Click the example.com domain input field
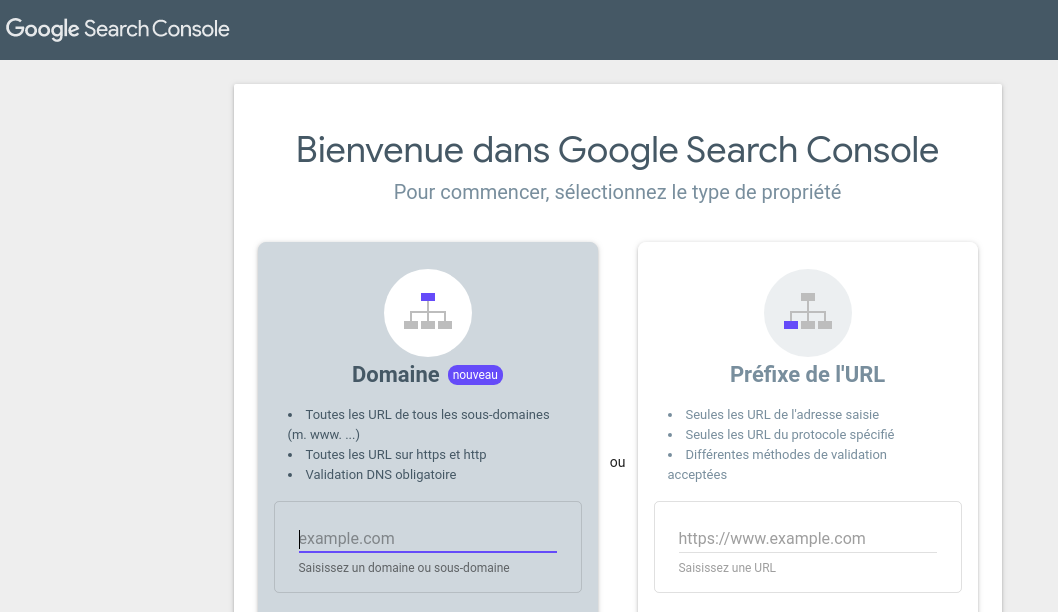 428,538
